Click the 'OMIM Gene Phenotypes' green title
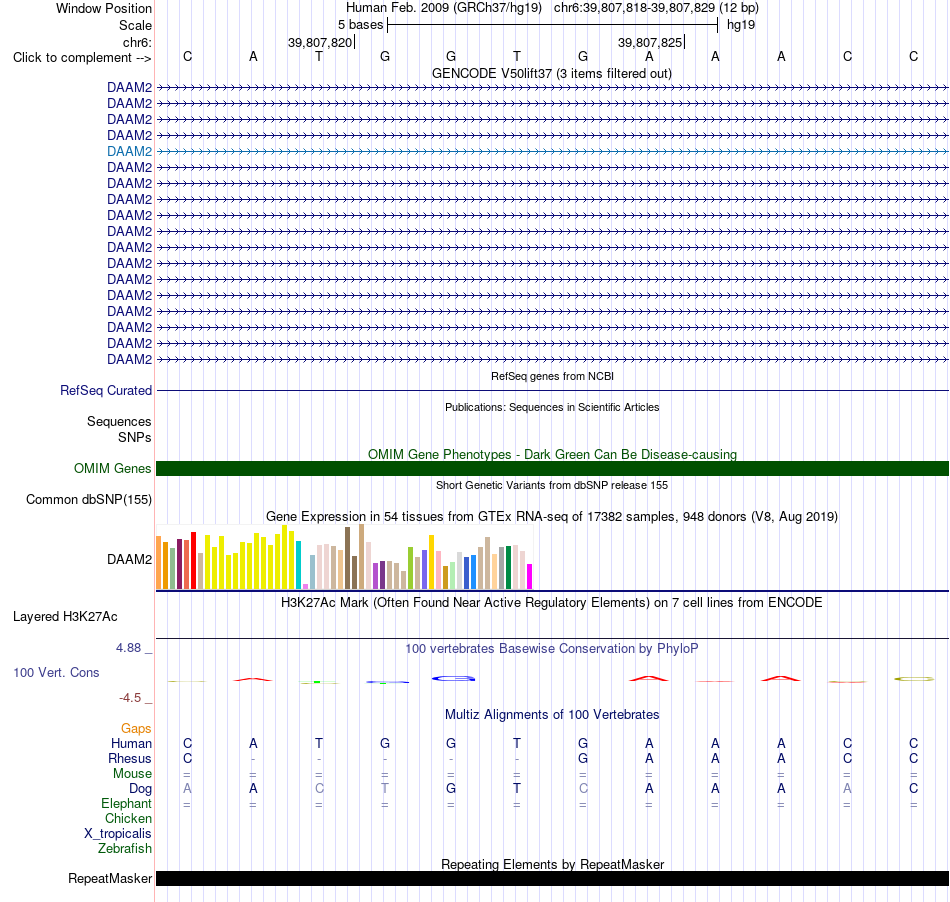 click(x=552, y=454)
